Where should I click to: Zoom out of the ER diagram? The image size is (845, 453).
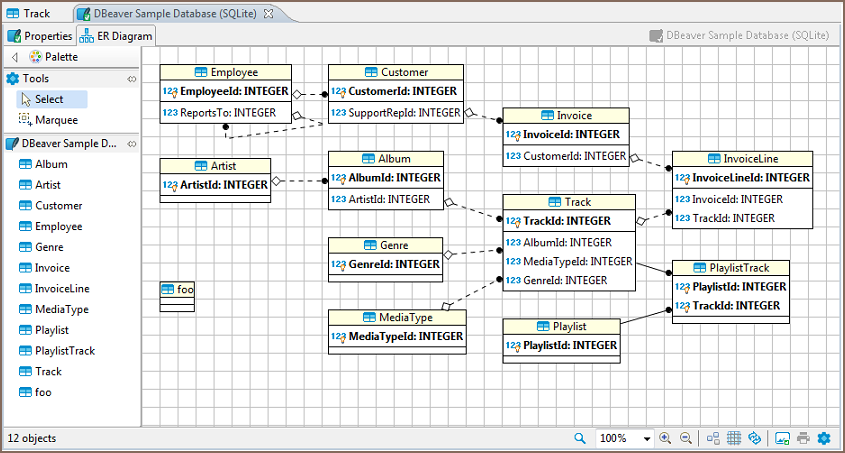pyautogui.click(x=686, y=438)
